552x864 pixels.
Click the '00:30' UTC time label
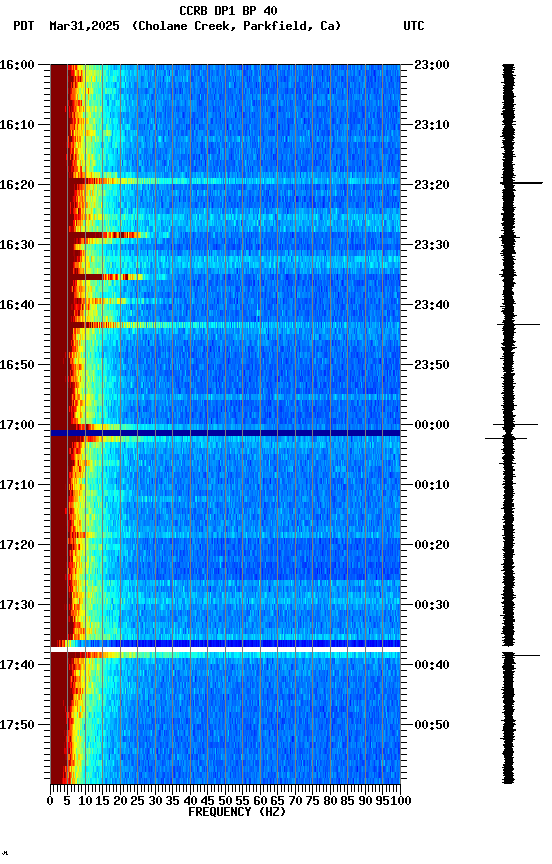click(x=432, y=605)
